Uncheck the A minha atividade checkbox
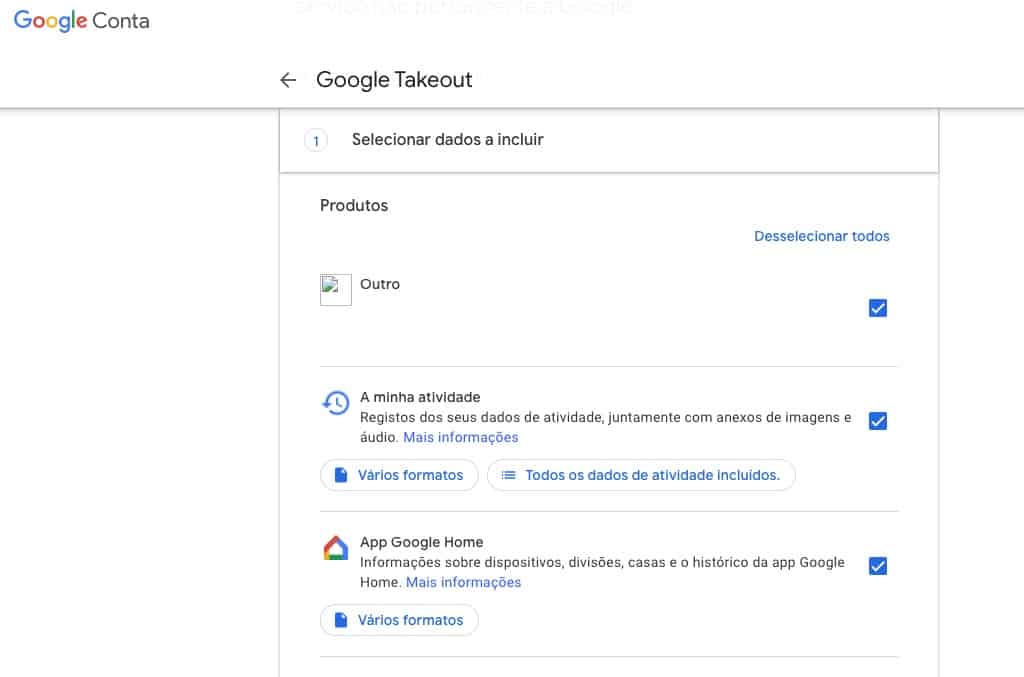Image resolution: width=1024 pixels, height=677 pixels. pyautogui.click(x=878, y=420)
